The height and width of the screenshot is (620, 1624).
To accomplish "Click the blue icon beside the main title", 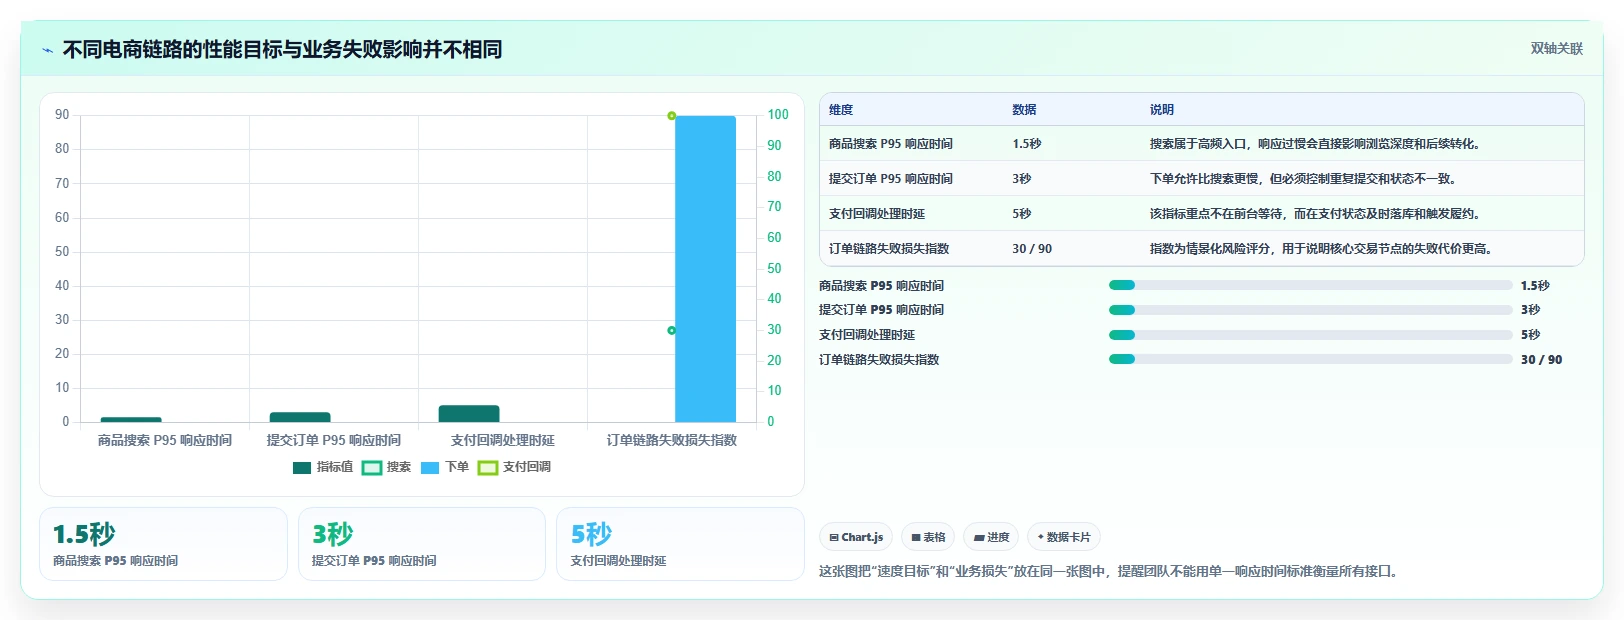I will tap(47, 50).
